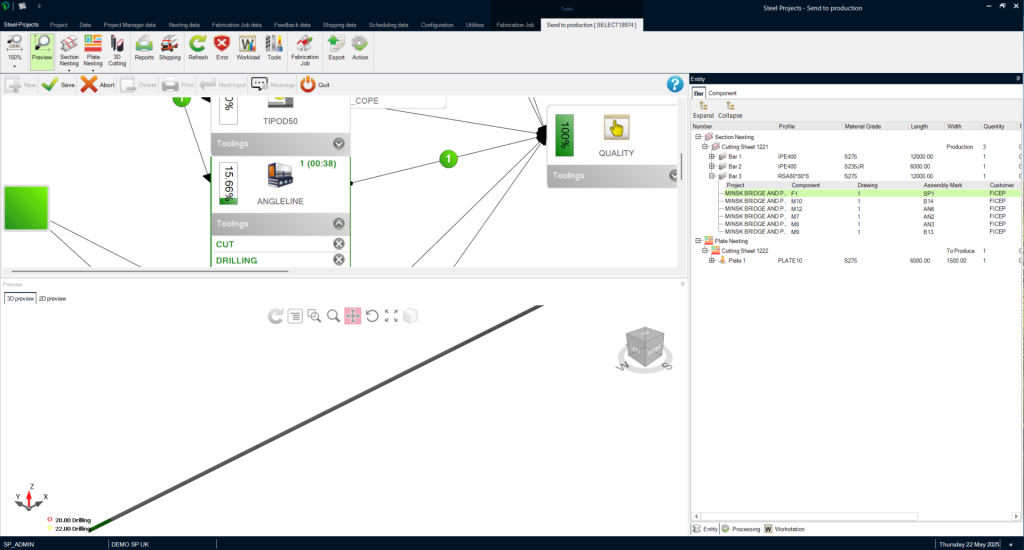Toggle the Preview button in ribbon
Screen dimensions: 1024x550
click(x=42, y=47)
